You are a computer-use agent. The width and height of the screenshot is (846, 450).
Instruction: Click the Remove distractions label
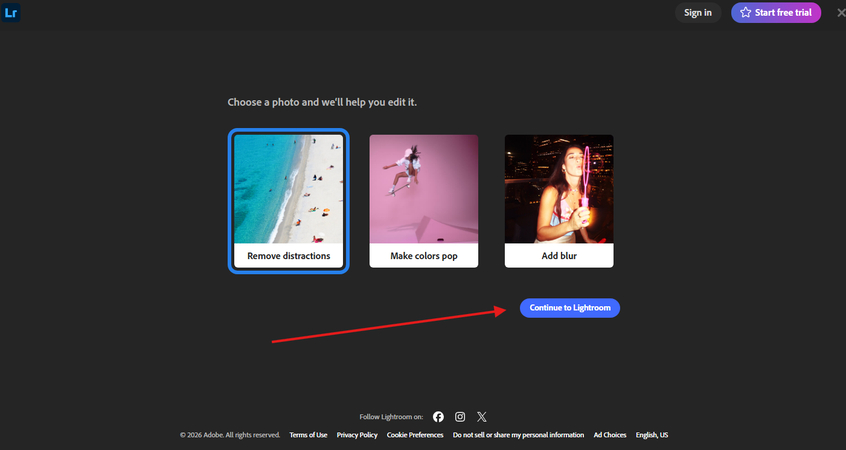(x=289, y=256)
